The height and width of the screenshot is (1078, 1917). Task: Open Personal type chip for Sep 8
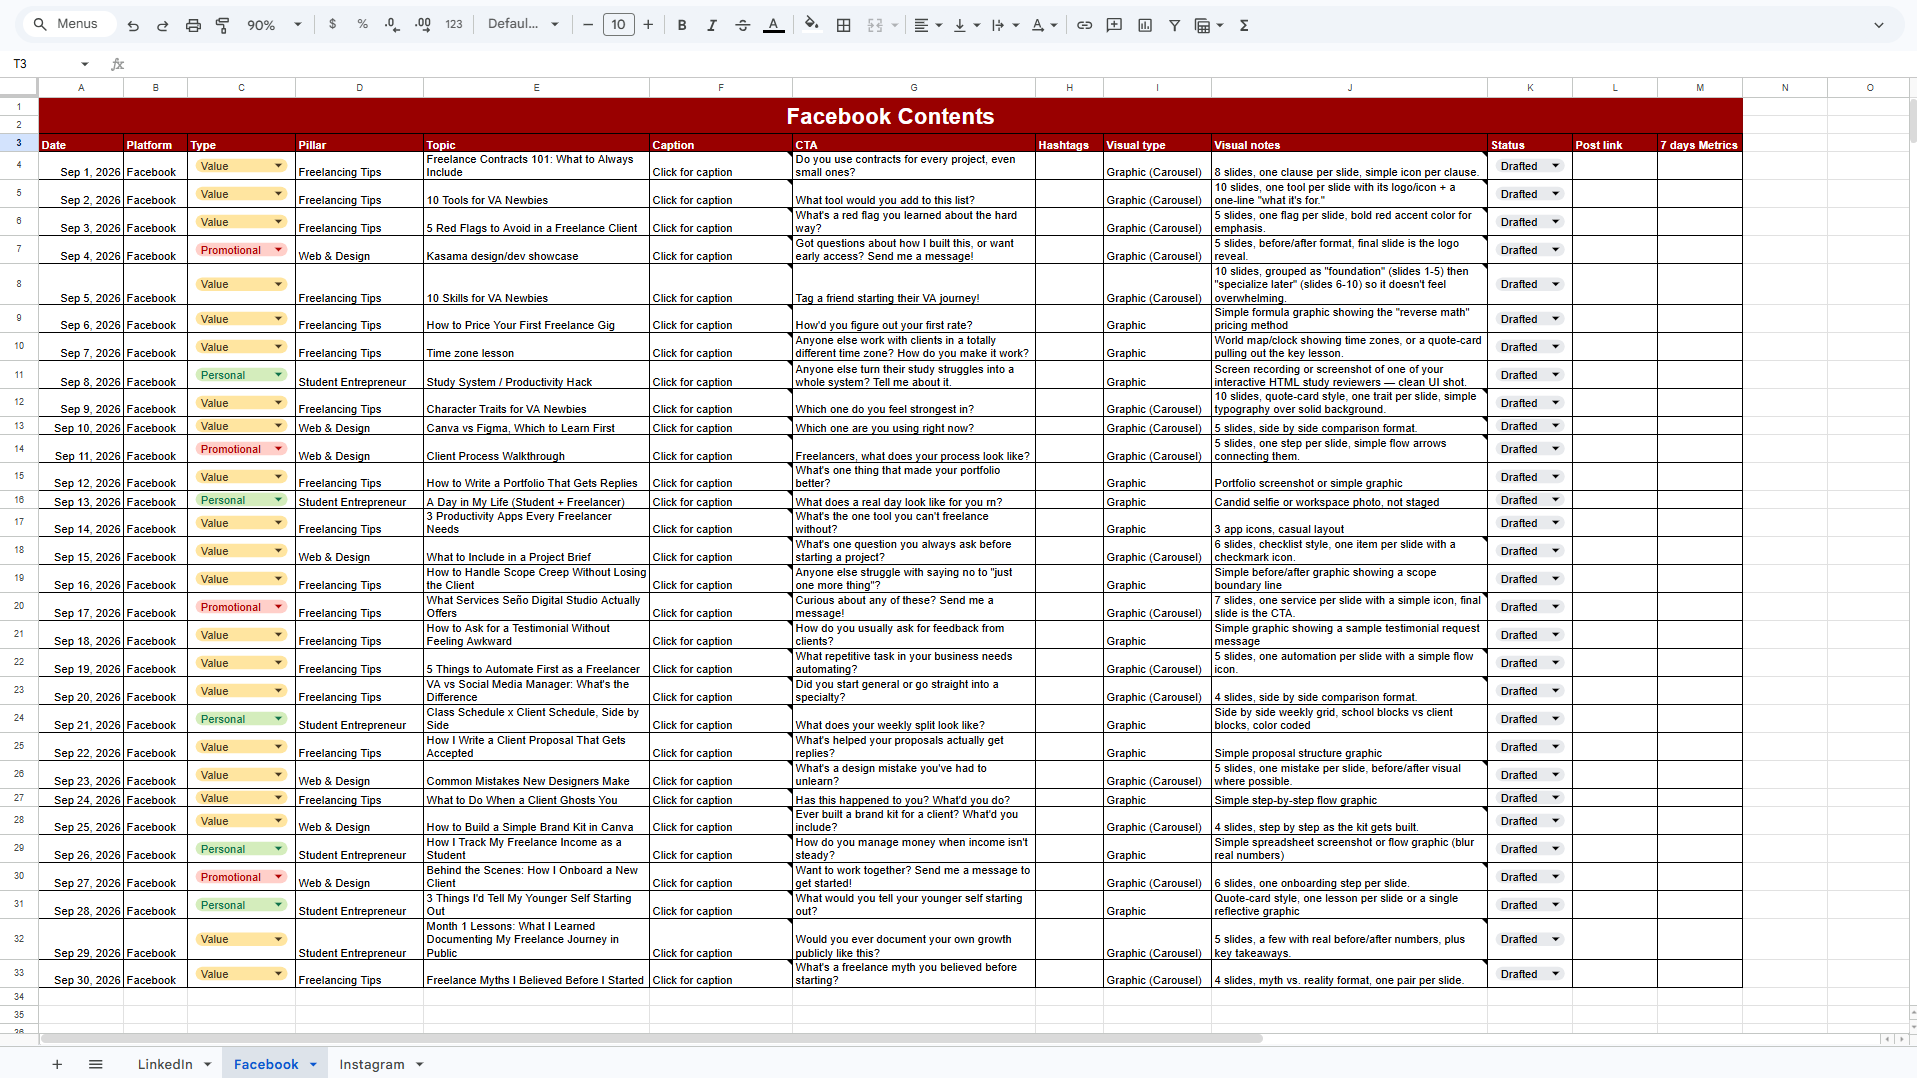(x=240, y=375)
